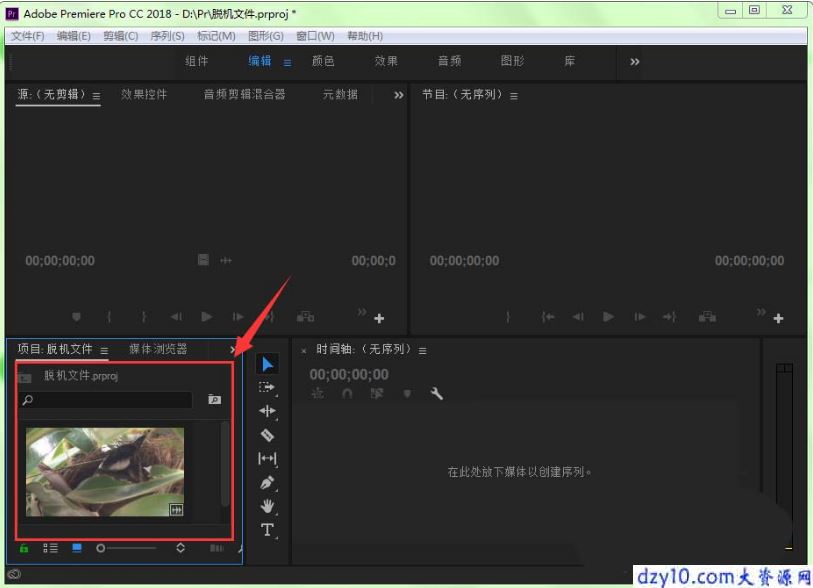Go to In point in Program monitor
This screenshot has height=588, width=813.
[548, 316]
